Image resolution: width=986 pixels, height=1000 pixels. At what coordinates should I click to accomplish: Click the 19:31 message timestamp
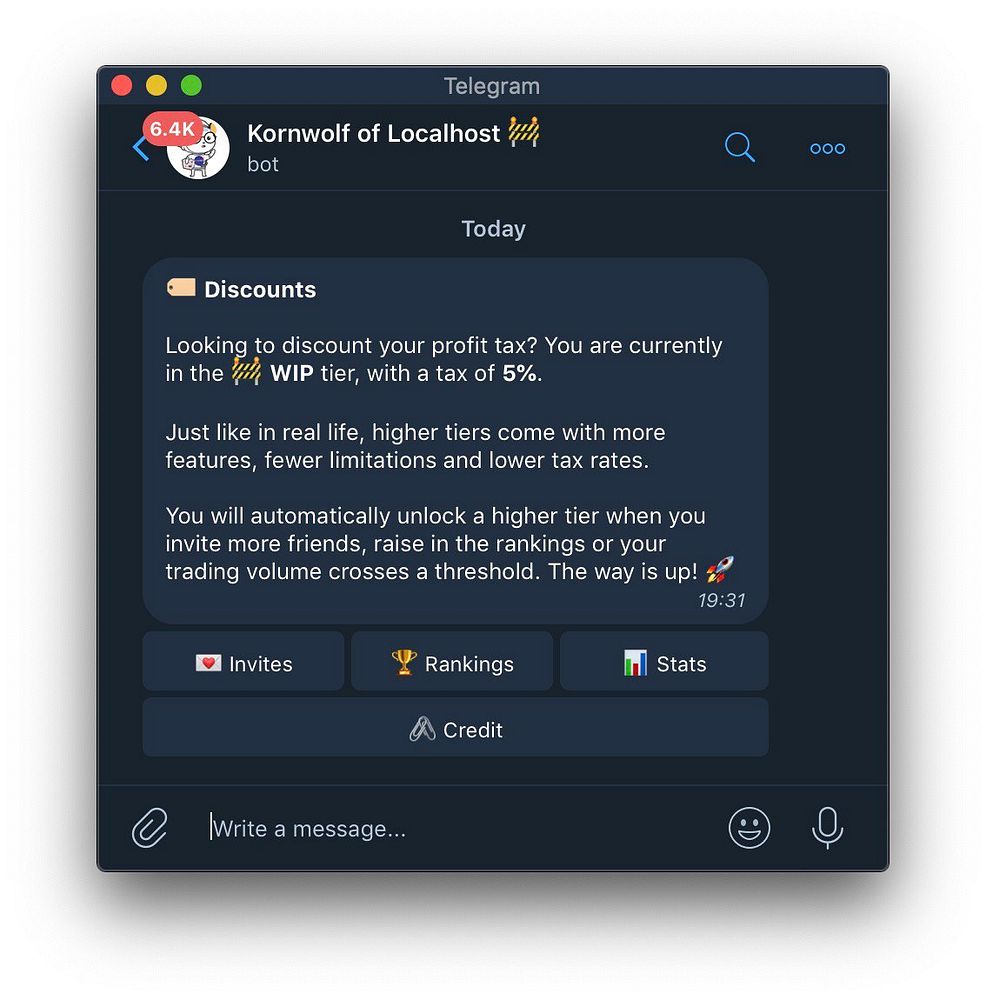[721, 600]
